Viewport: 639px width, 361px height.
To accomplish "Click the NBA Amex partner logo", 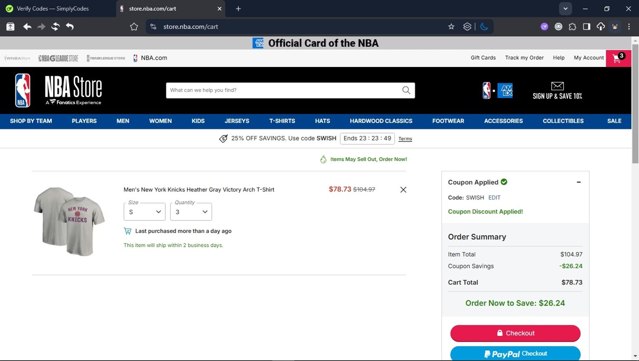I will pyautogui.click(x=498, y=90).
